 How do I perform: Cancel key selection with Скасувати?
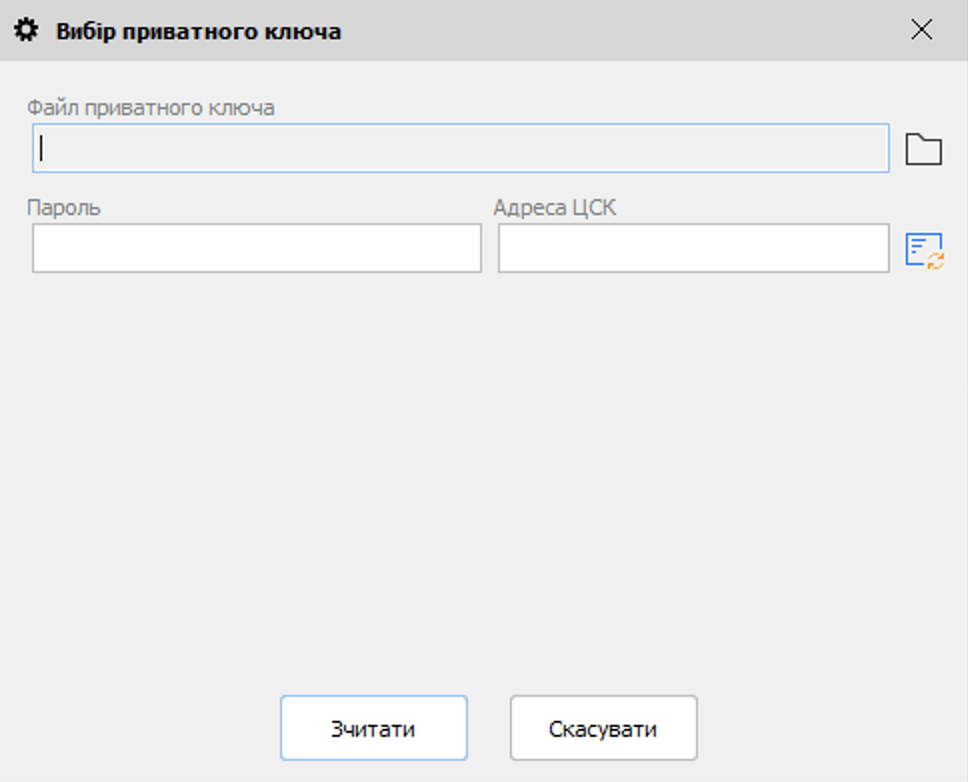(603, 728)
